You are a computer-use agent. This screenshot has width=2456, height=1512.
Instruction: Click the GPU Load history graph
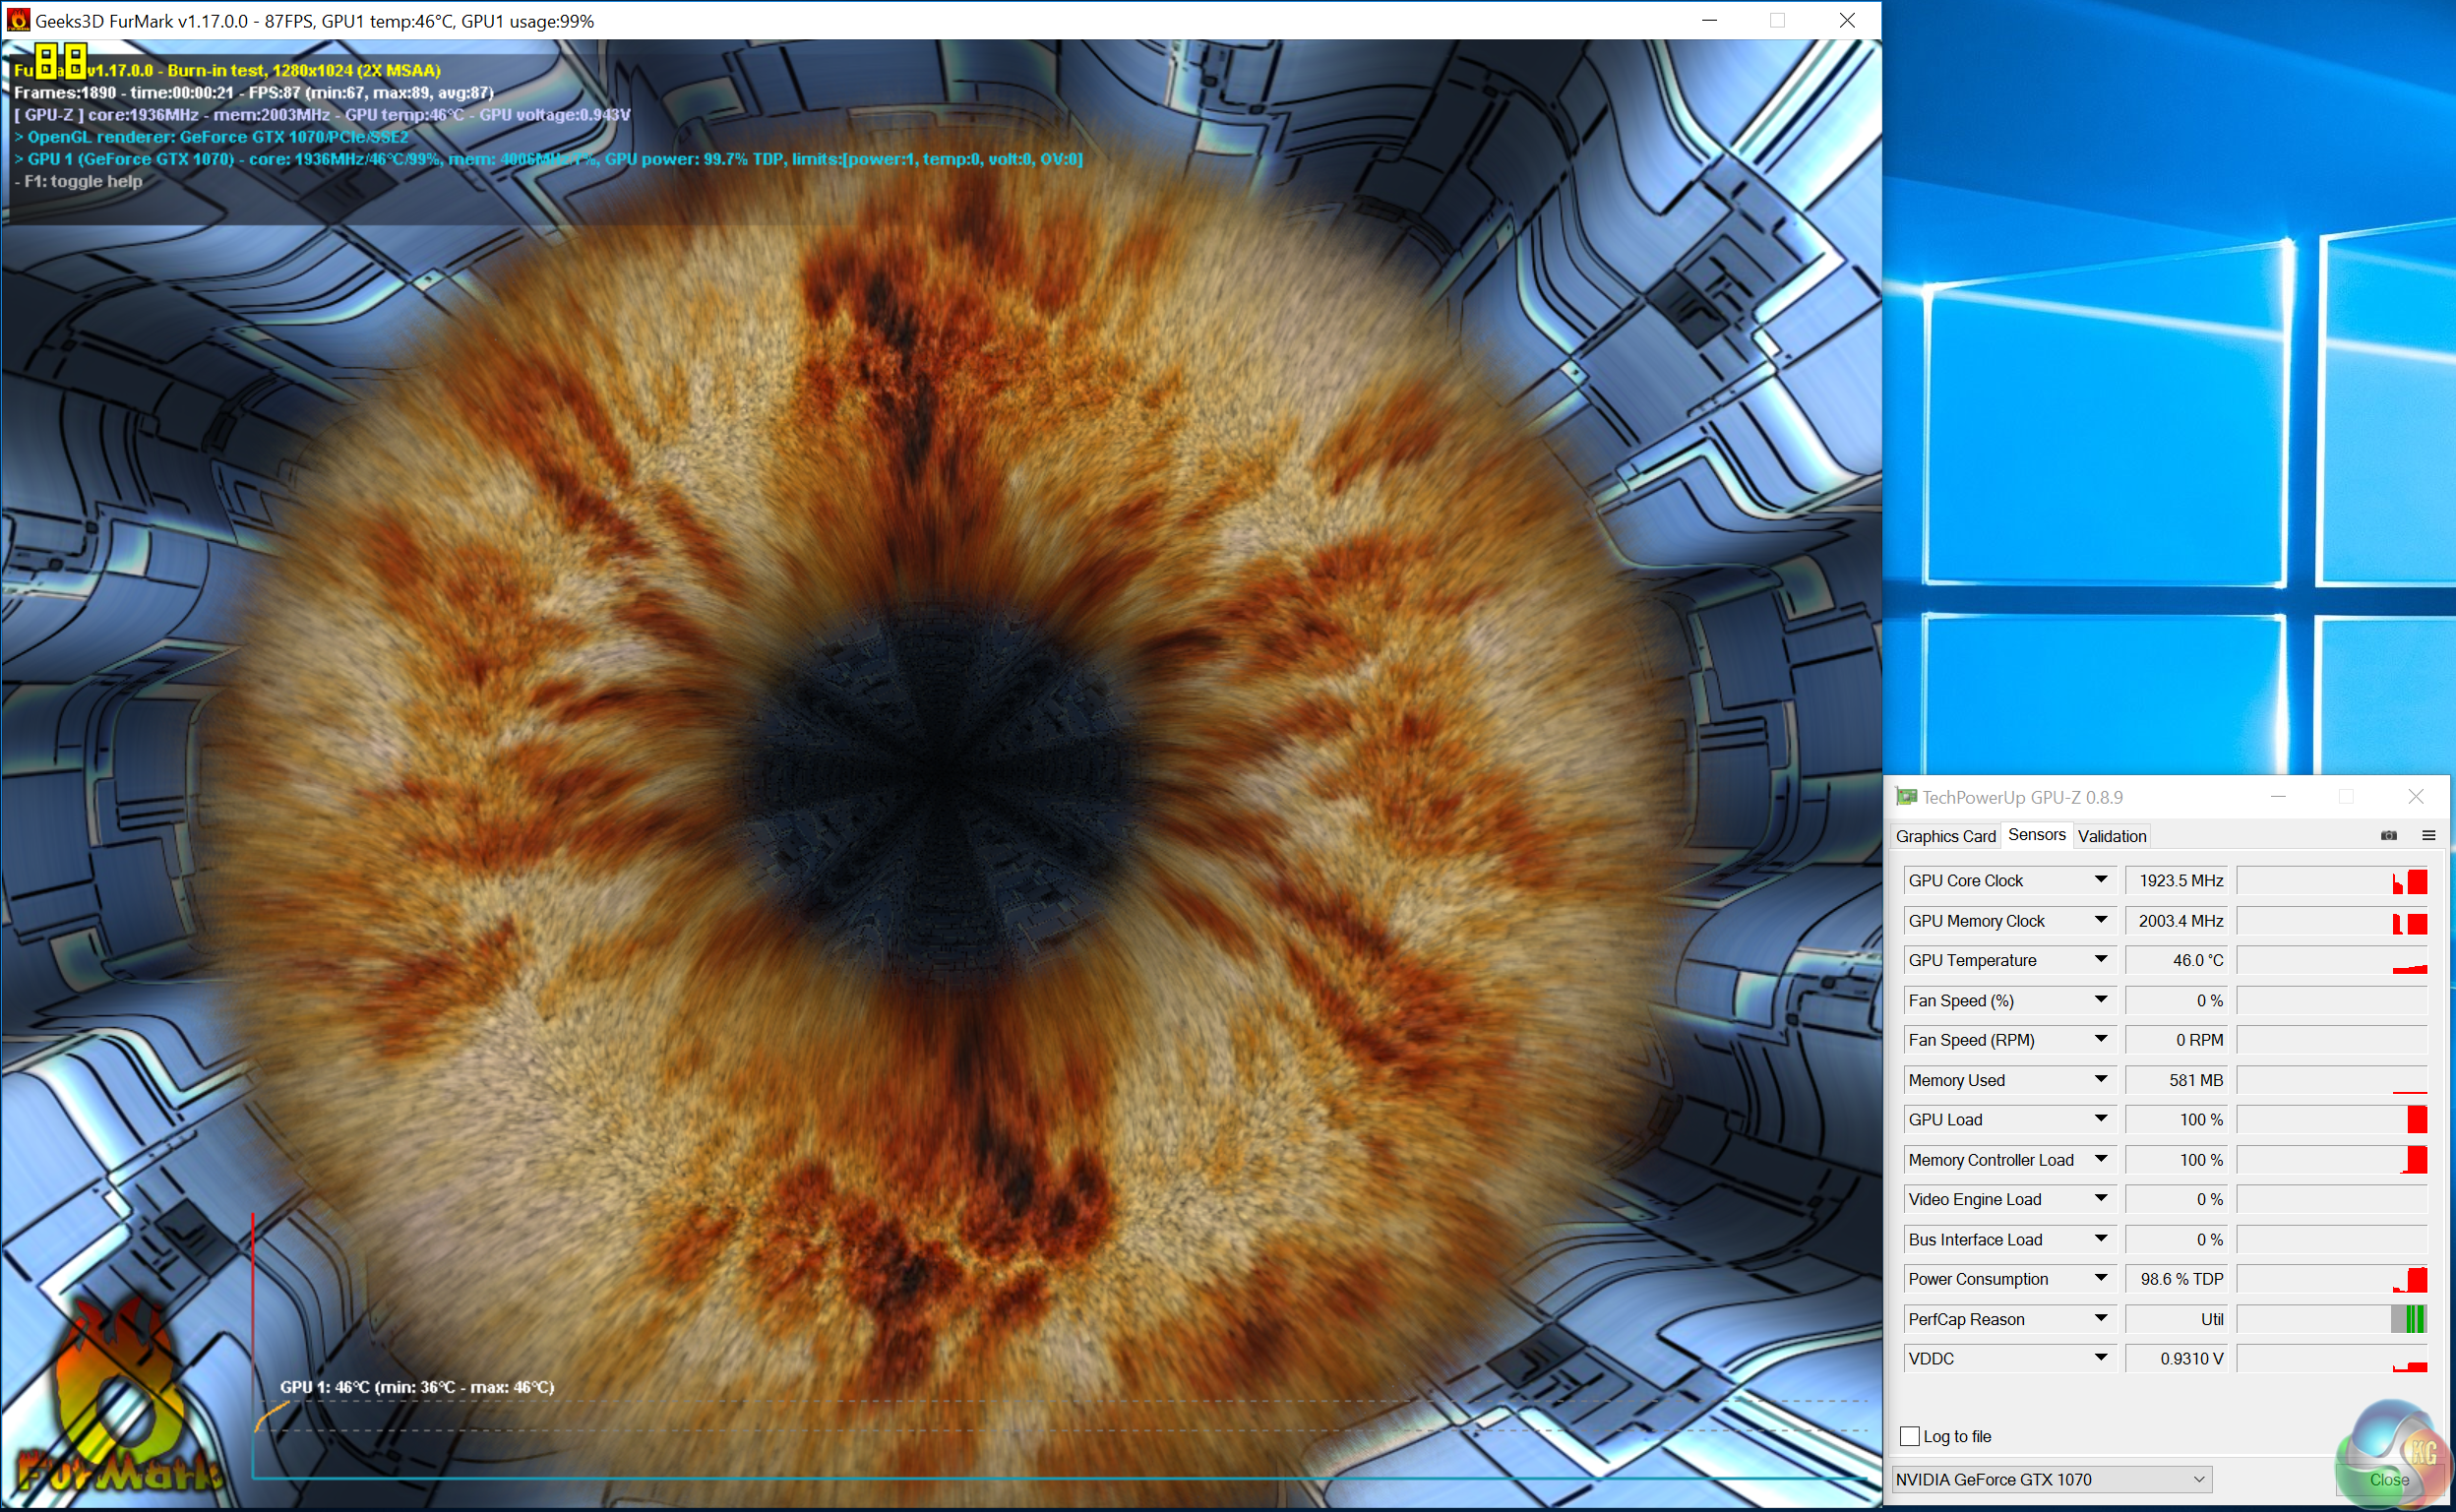(x=2331, y=1120)
